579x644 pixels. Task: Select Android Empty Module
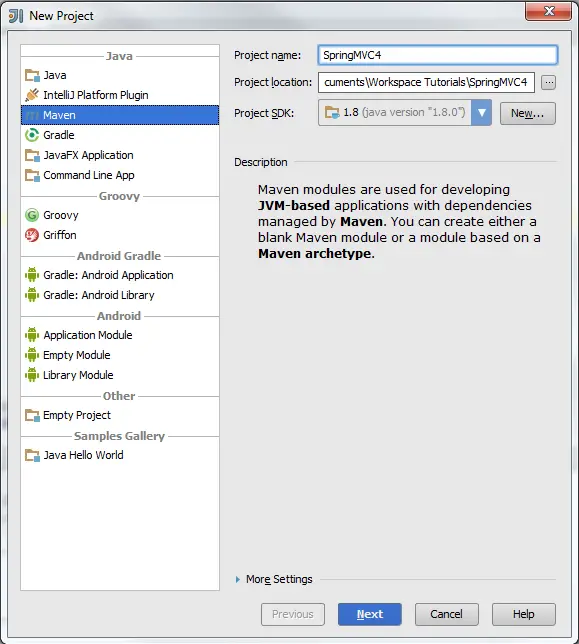click(120, 355)
